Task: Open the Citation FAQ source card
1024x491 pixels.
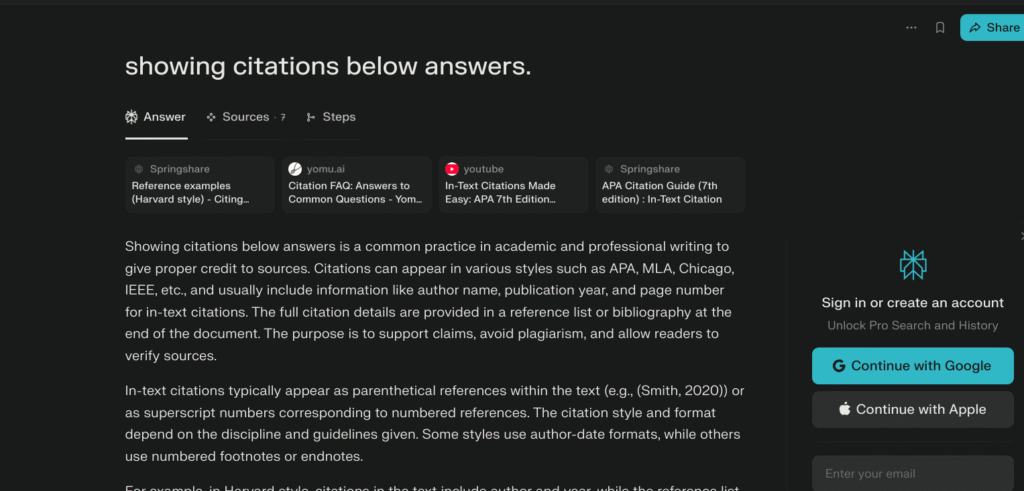Action: coord(356,186)
